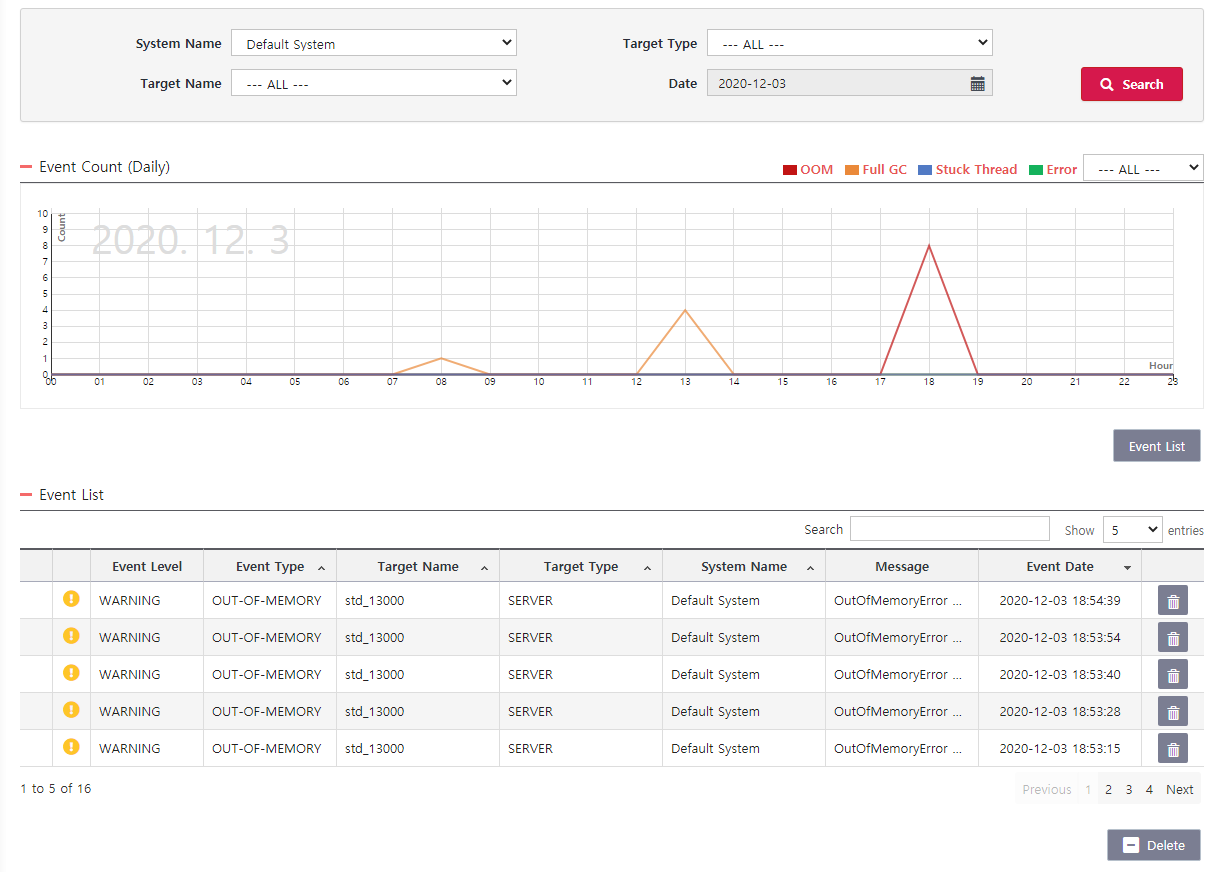Toggle the Full GC series in the chart legend

point(875,169)
